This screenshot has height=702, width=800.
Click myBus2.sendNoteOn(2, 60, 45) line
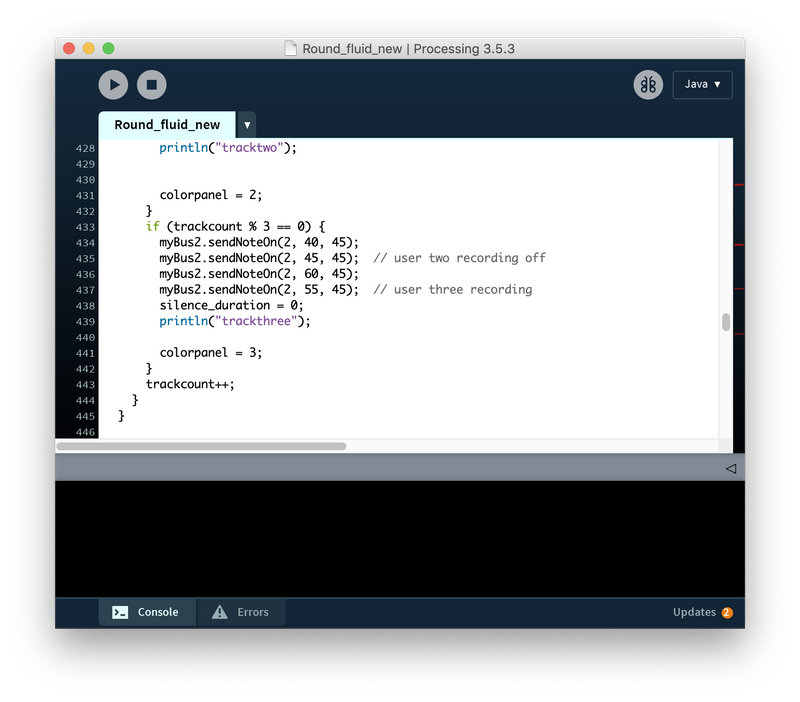click(x=259, y=273)
